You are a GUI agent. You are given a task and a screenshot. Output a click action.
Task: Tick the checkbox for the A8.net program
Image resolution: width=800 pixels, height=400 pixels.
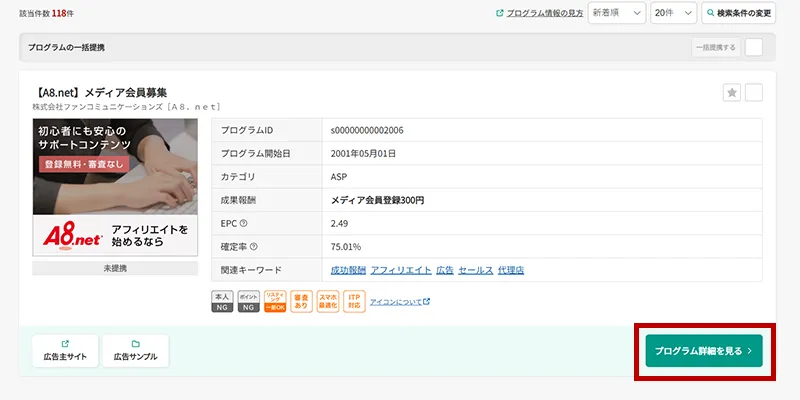coord(754,93)
